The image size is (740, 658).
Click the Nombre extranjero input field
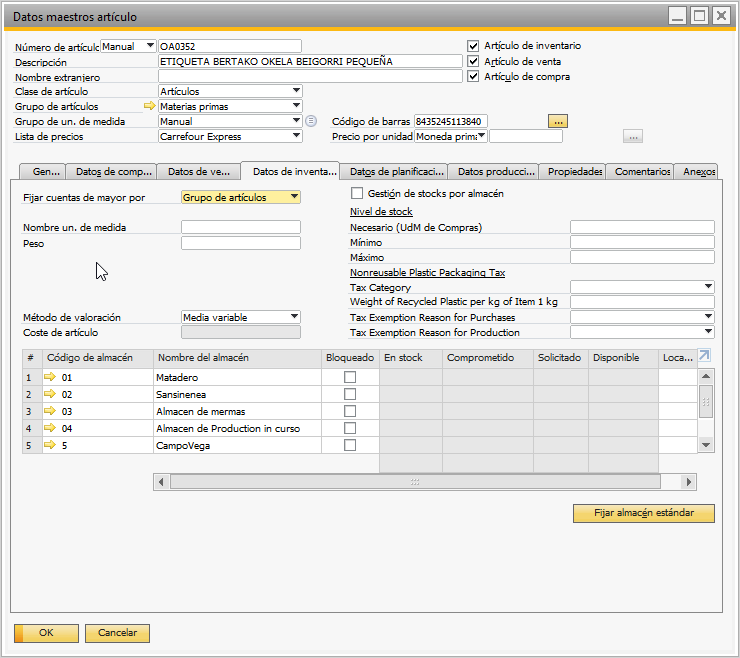(x=310, y=76)
